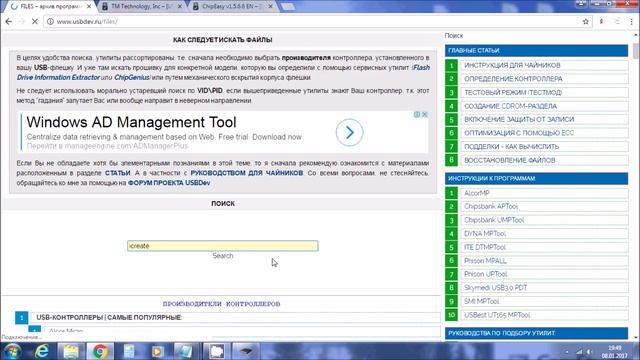640x360 pixels.
Task: Close the FILES browser tab
Action: point(89,7)
